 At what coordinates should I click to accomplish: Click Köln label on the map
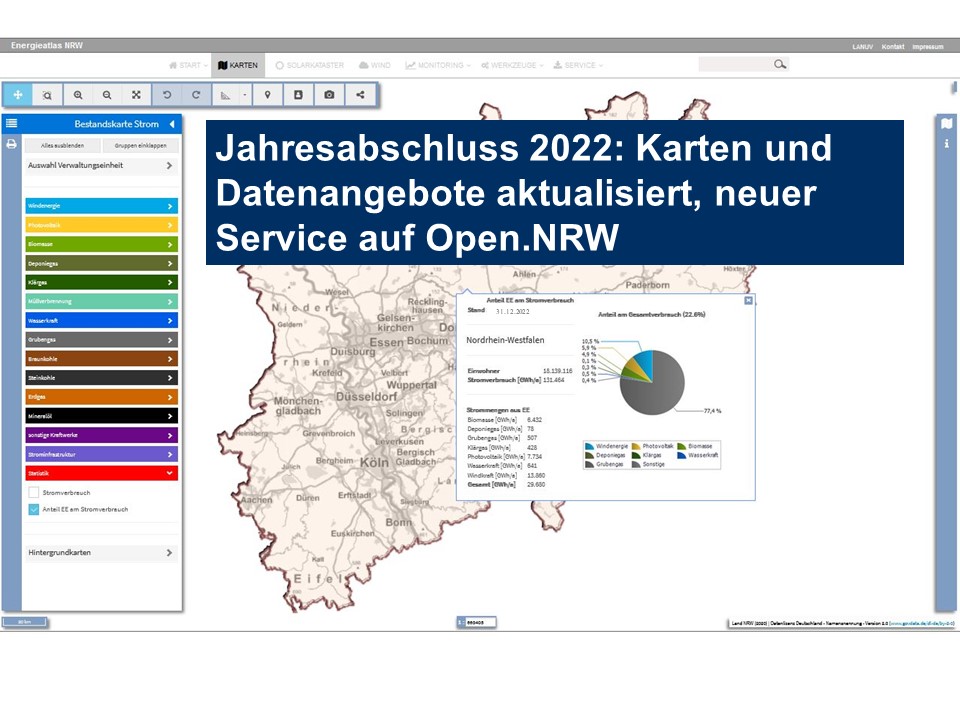[374, 462]
